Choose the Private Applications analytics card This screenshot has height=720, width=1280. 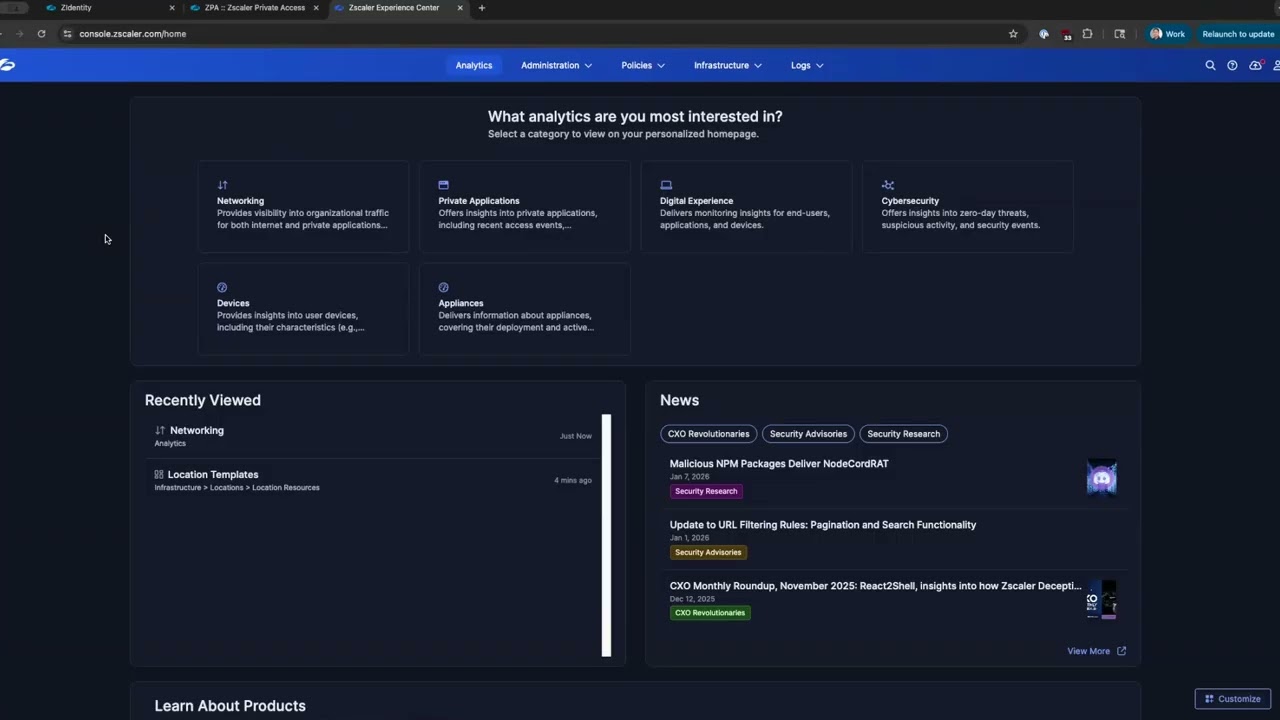coord(525,206)
